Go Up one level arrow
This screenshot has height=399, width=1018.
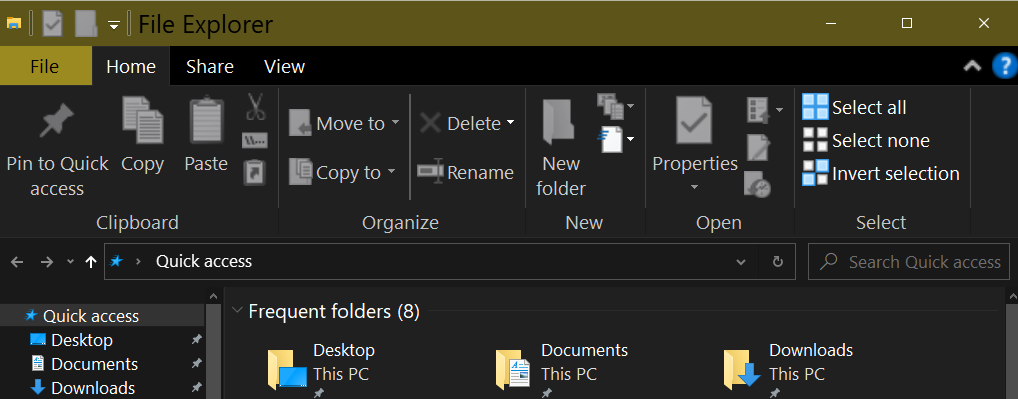91,262
